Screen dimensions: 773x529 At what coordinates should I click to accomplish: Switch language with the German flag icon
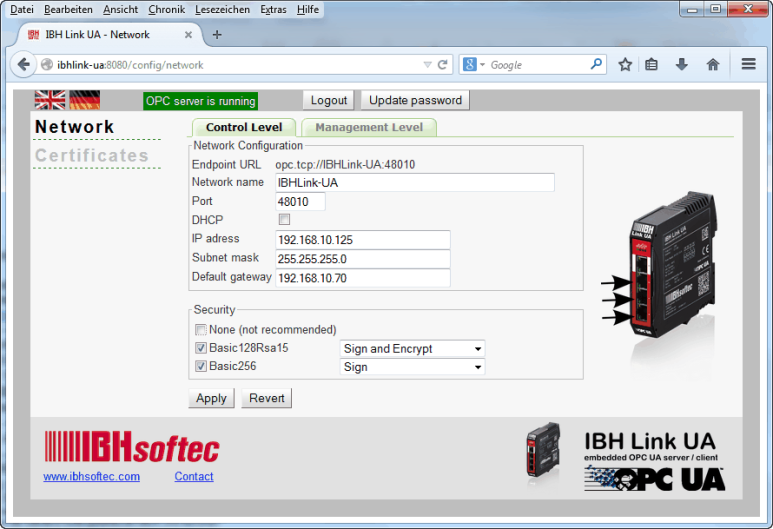pyautogui.click(x=85, y=100)
